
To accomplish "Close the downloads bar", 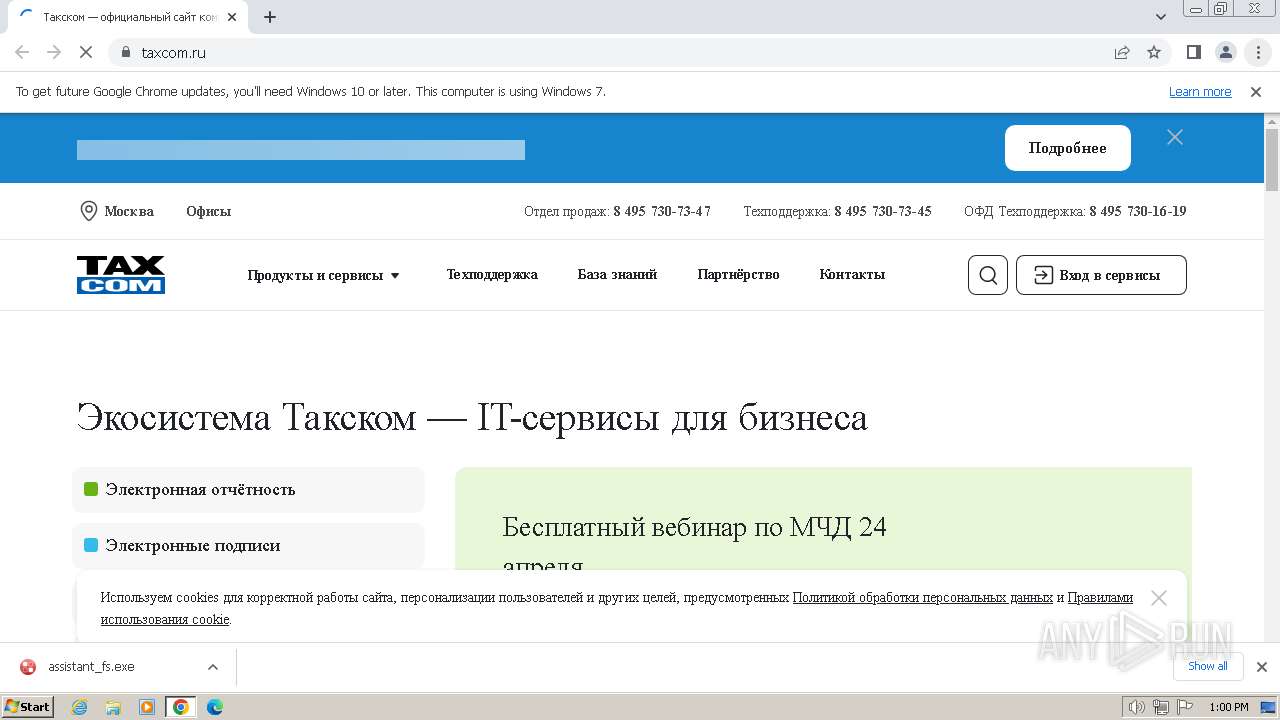I will (1262, 667).
